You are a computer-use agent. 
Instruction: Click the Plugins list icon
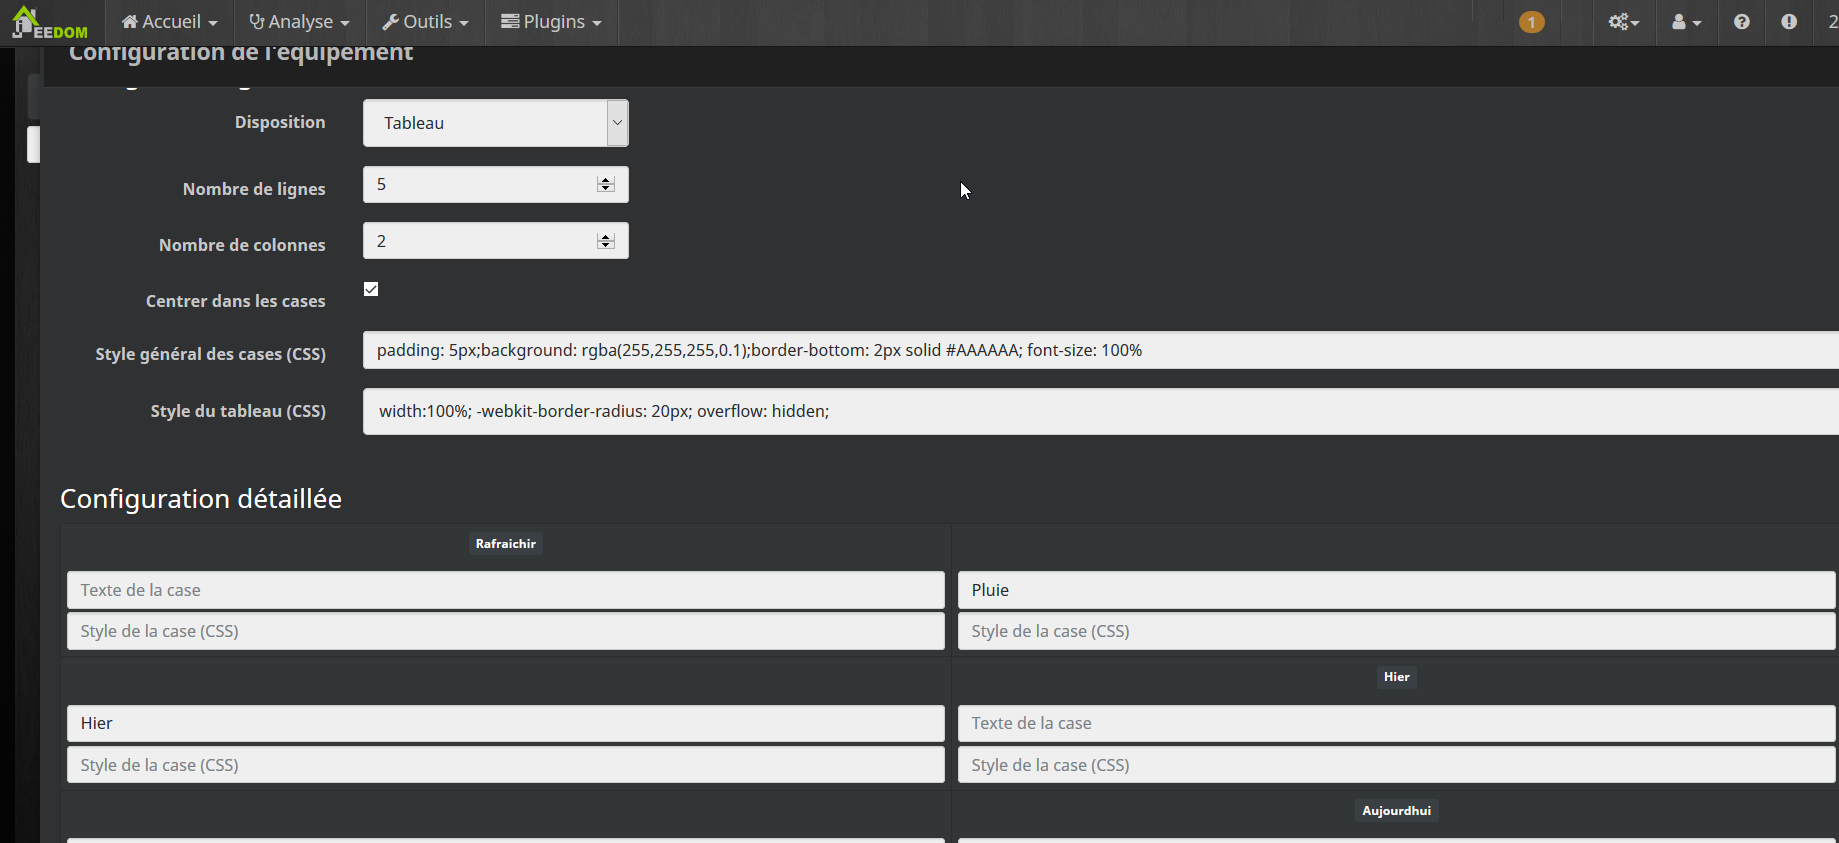510,22
